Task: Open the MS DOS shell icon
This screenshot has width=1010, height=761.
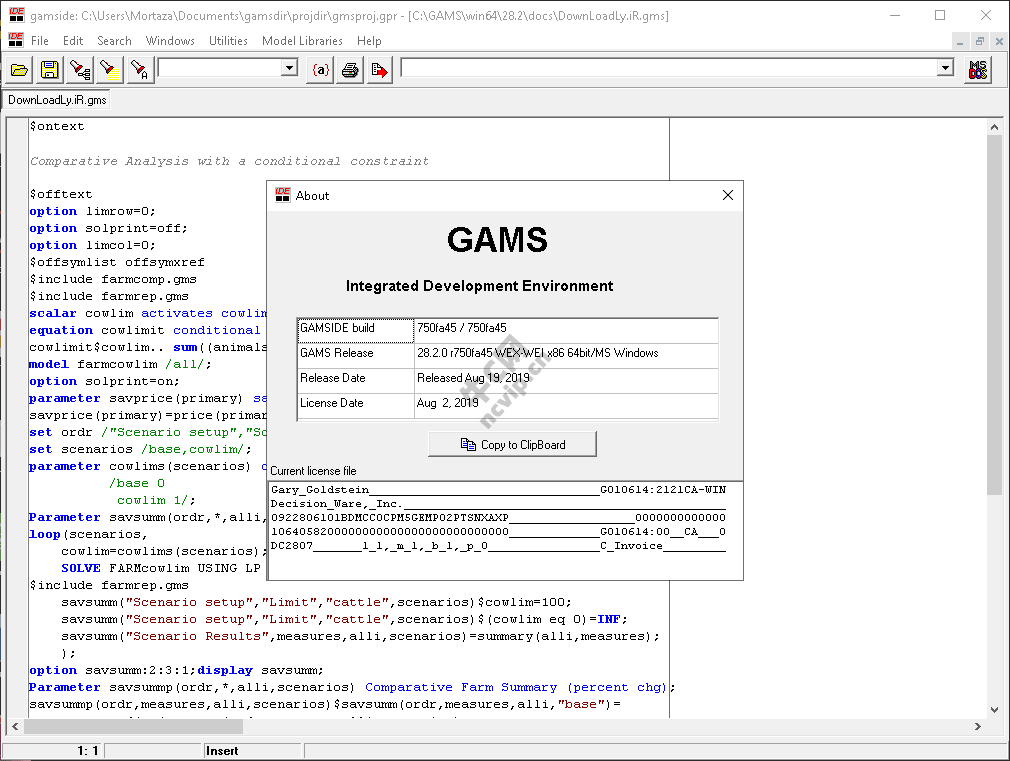Action: [x=978, y=70]
